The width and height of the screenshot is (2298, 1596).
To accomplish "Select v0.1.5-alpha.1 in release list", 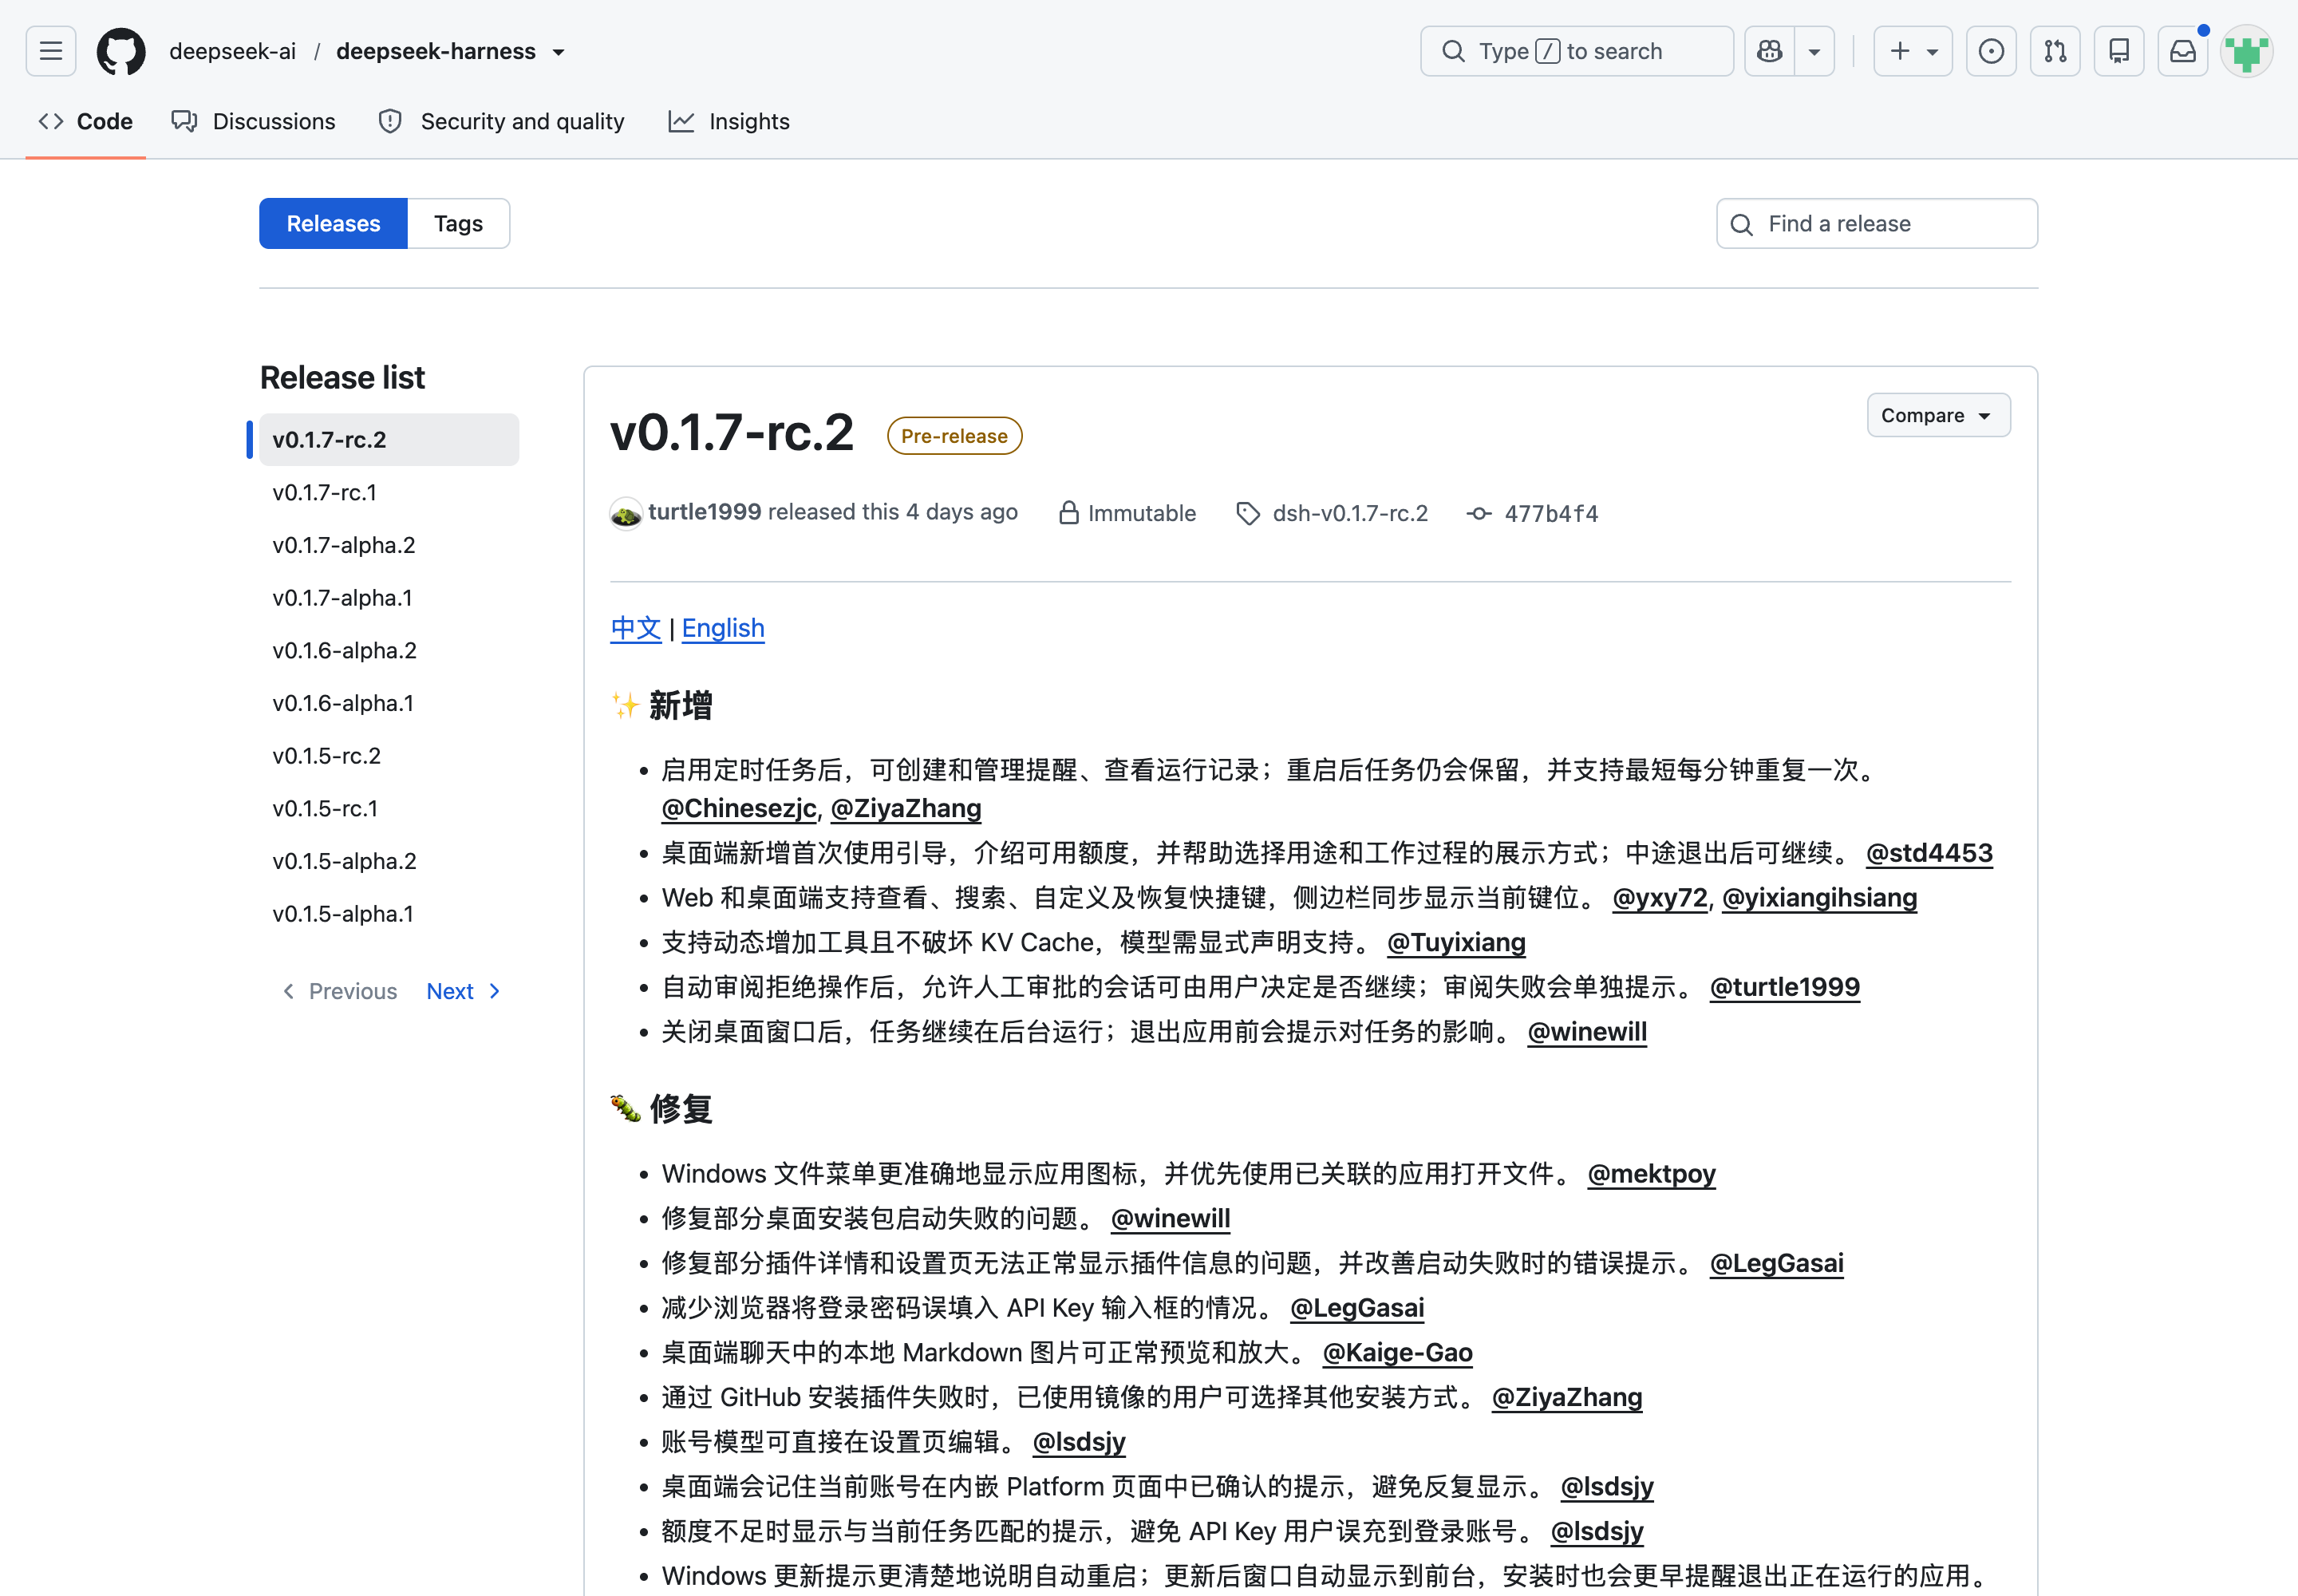I will 389,914.
